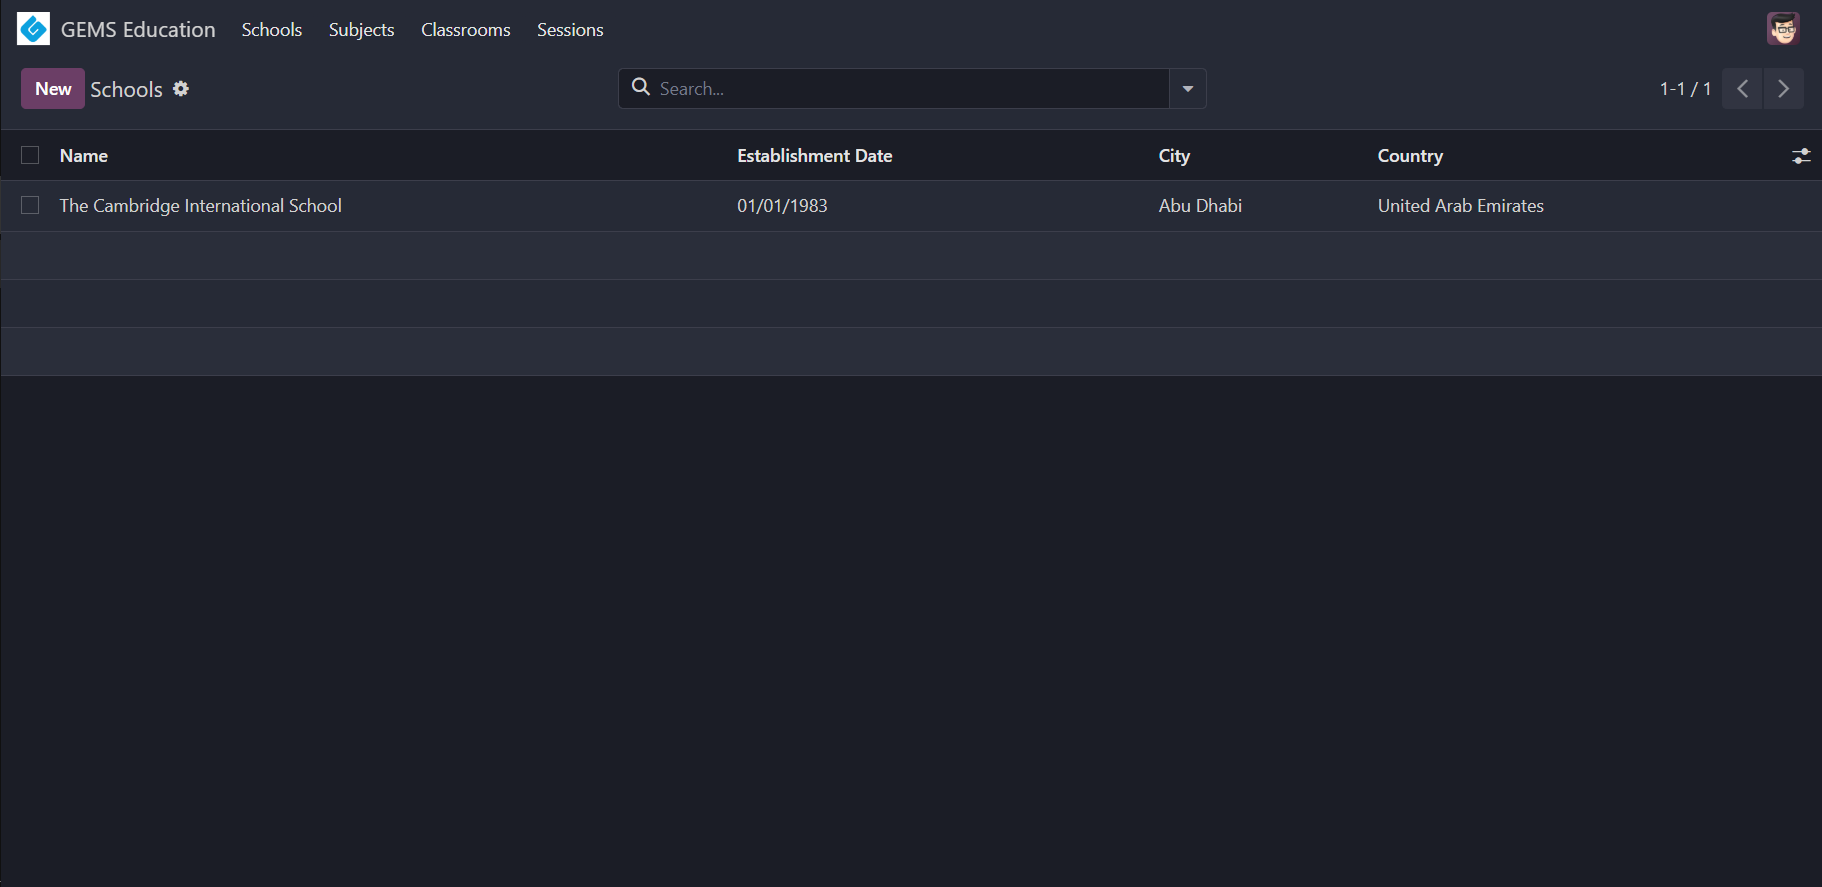Open the column options sliders icon

[x=1801, y=156]
